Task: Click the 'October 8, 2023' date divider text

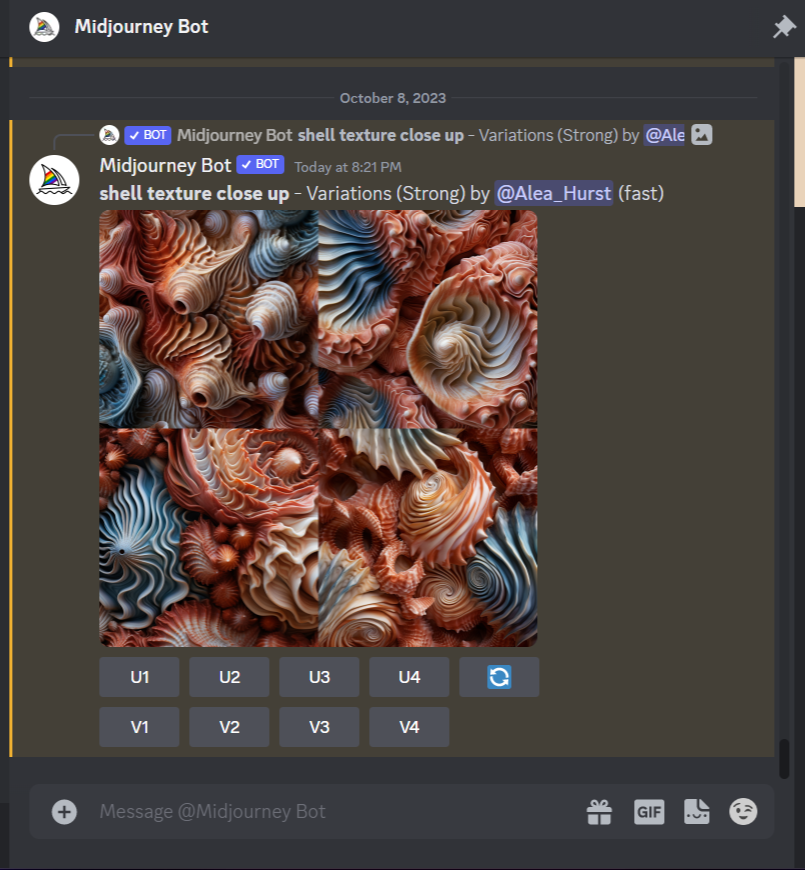Action: point(393,98)
